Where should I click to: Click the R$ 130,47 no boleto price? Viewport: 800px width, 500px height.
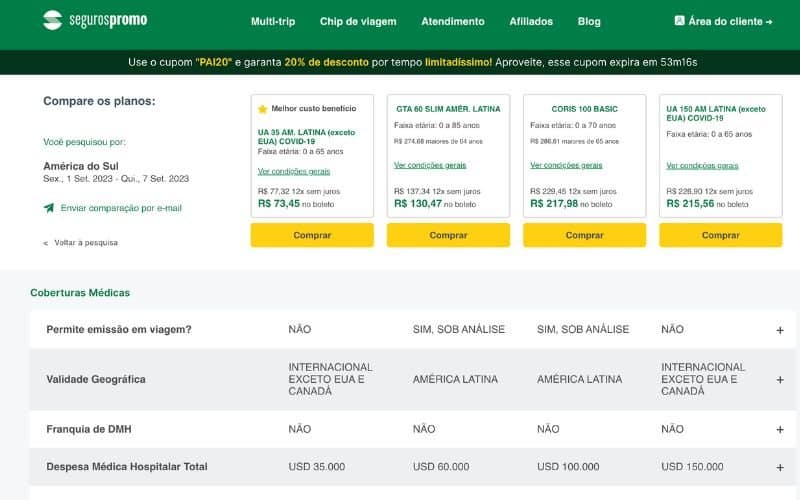click(x=435, y=204)
